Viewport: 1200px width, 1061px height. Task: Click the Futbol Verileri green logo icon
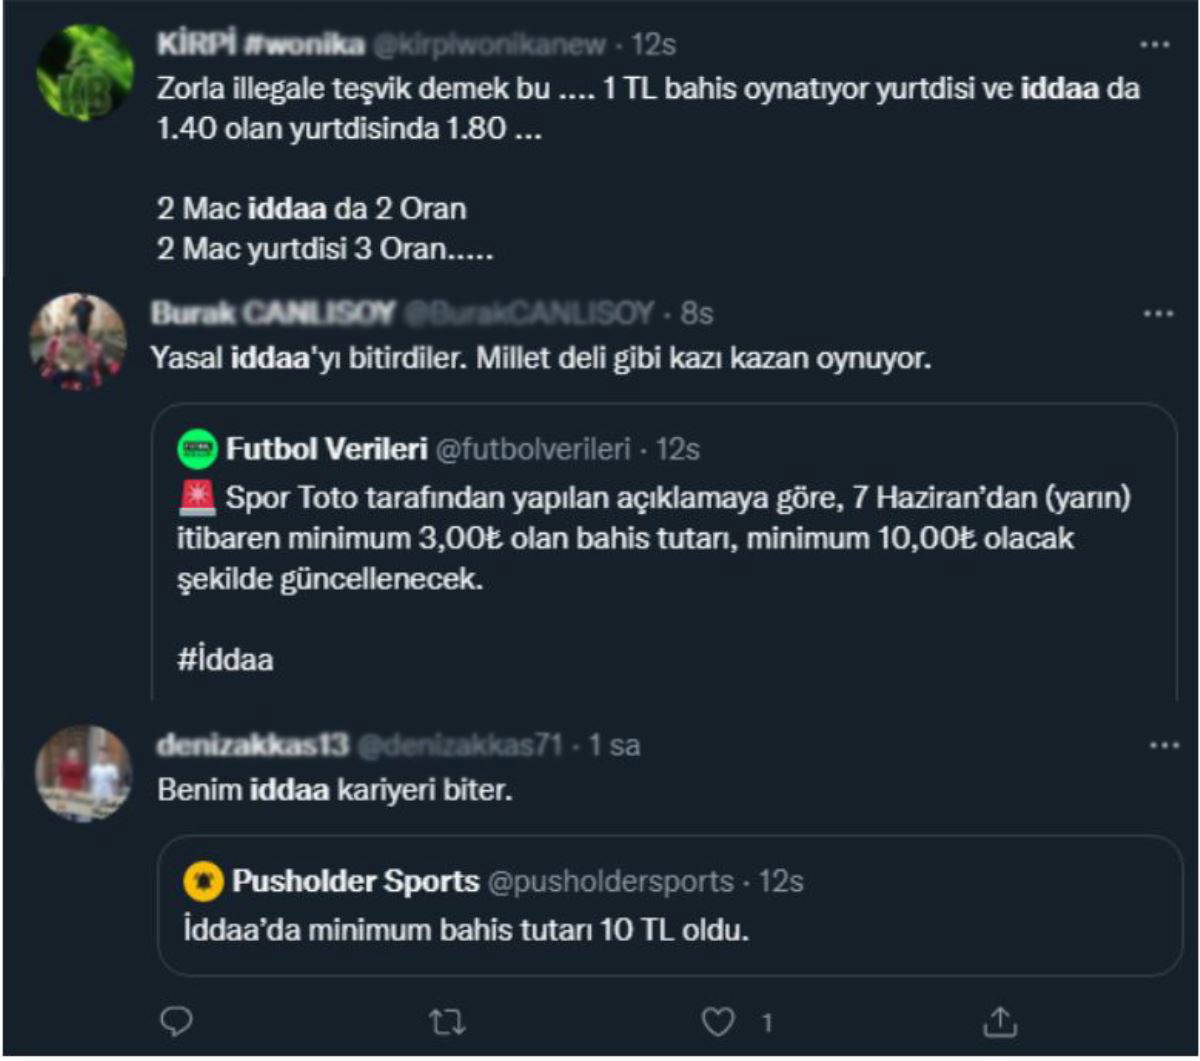195,451
